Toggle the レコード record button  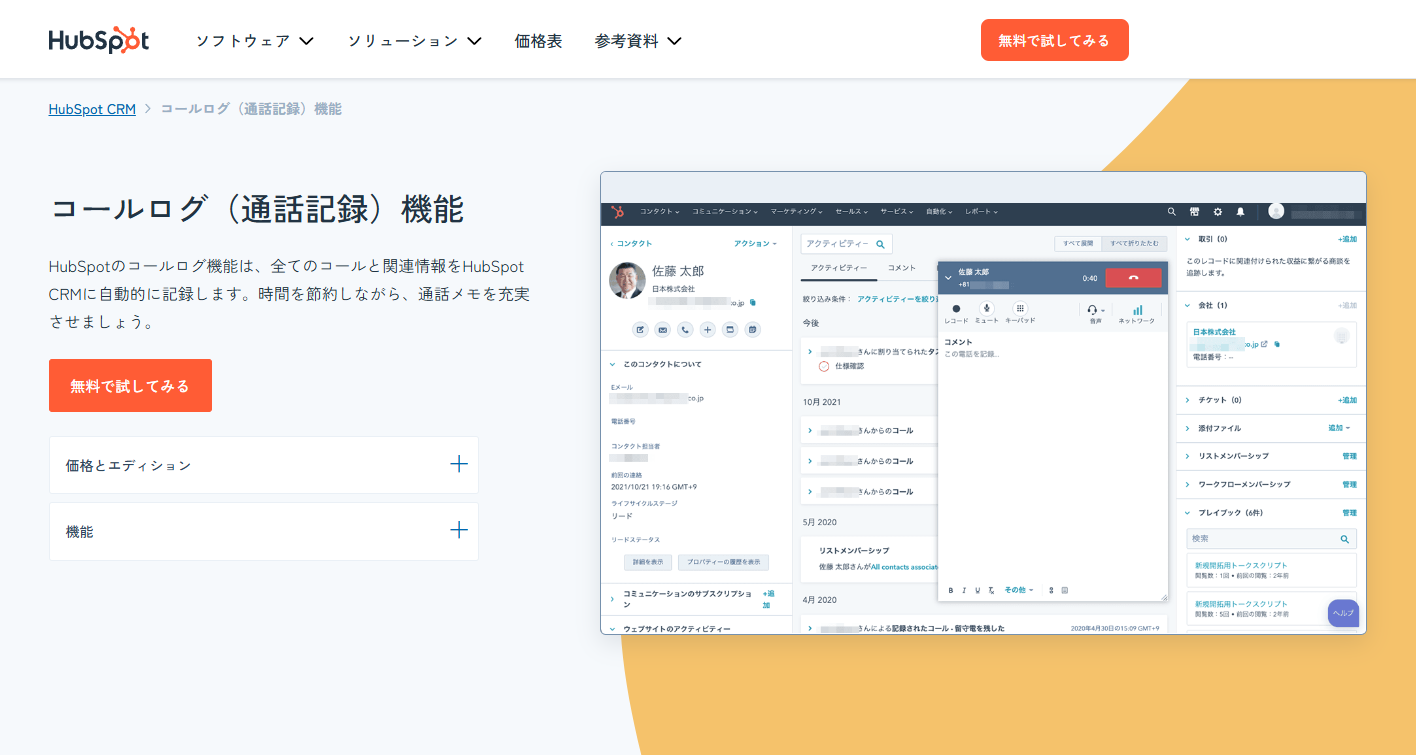click(956, 309)
